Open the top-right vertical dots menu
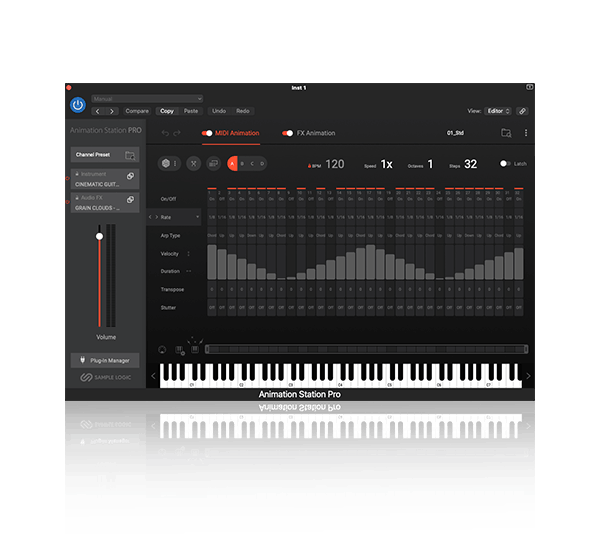The height and width of the screenshot is (543, 600). pos(526,132)
